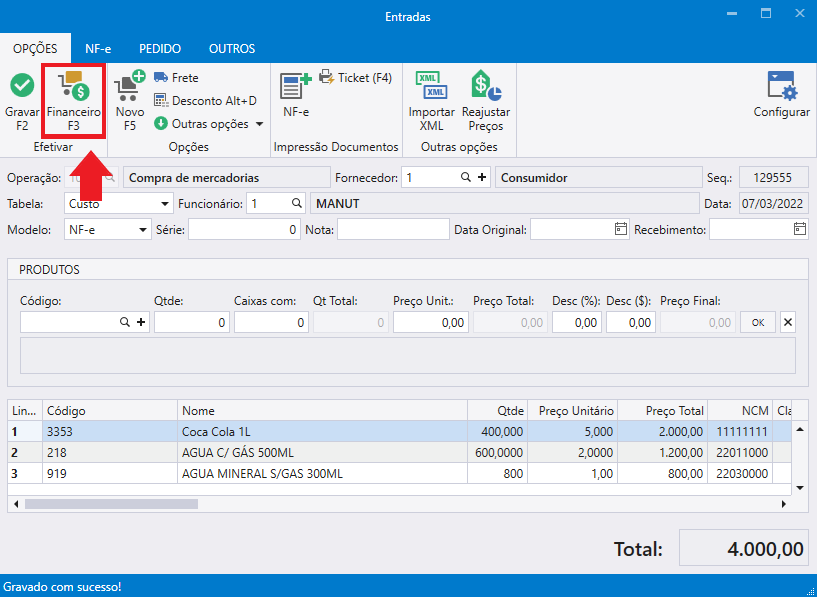
Task: Switch to the OUTROS tab
Action: click(232, 48)
